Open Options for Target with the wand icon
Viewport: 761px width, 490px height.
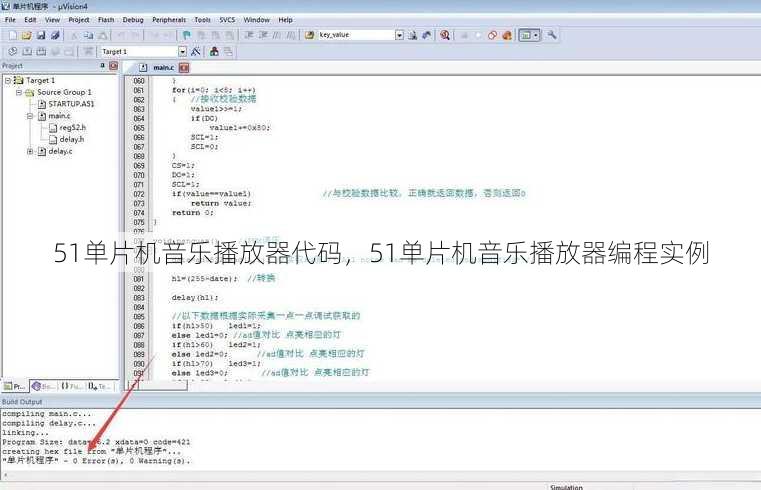(196, 51)
